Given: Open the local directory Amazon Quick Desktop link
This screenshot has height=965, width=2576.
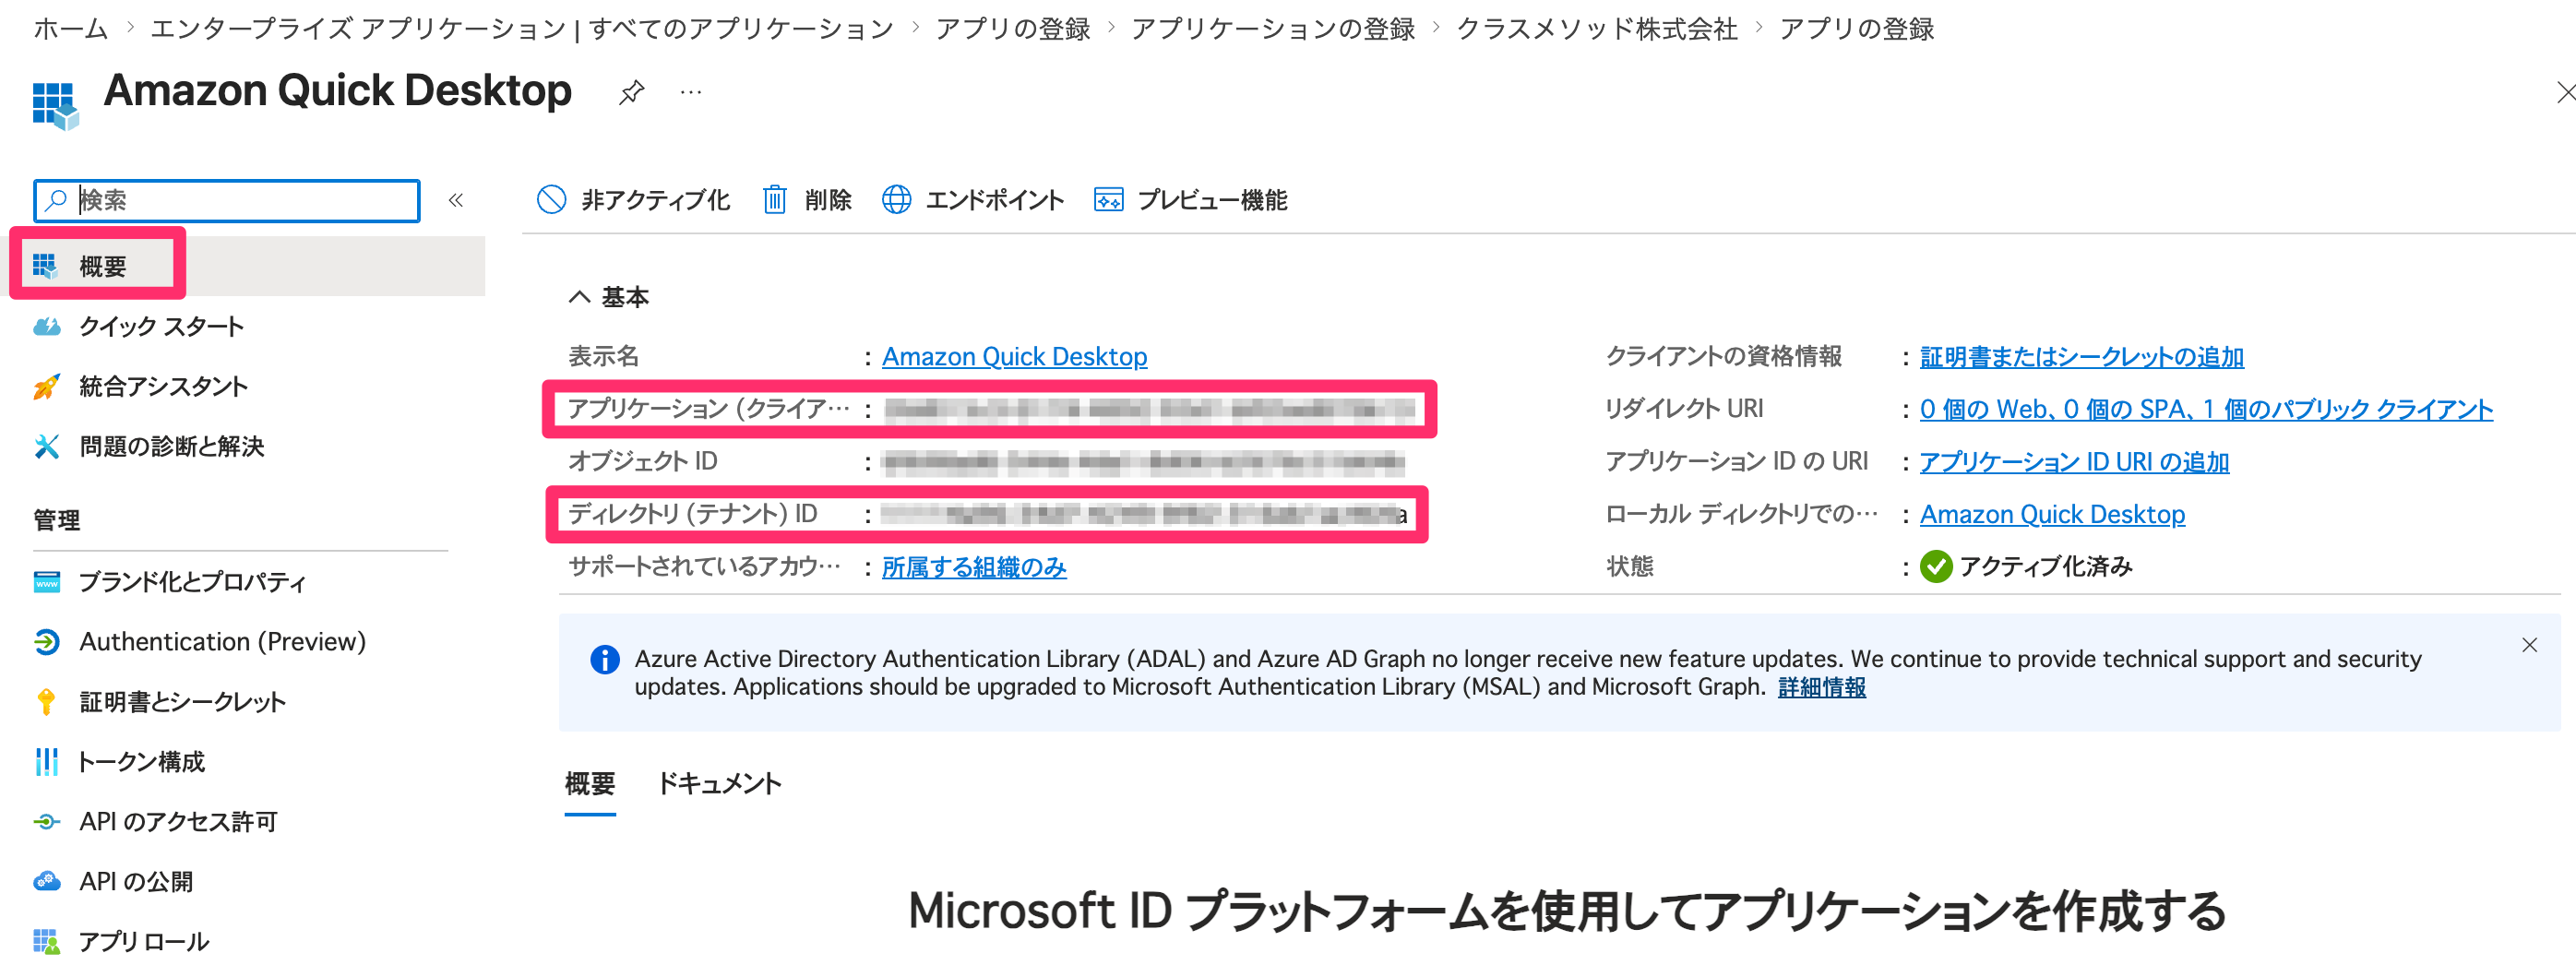Looking at the screenshot, I should (x=2052, y=514).
